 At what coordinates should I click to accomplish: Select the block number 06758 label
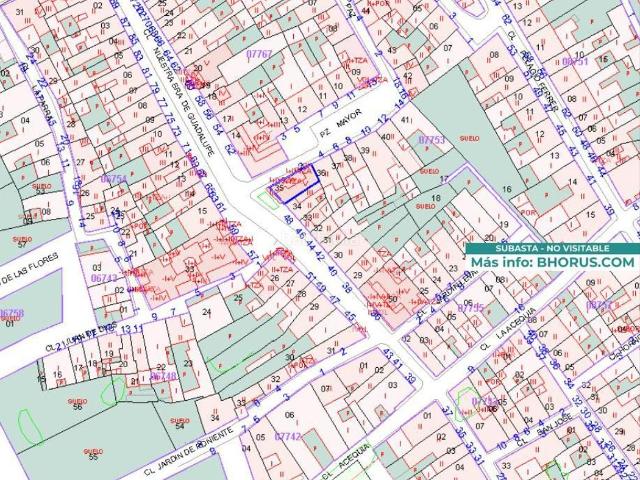11,313
